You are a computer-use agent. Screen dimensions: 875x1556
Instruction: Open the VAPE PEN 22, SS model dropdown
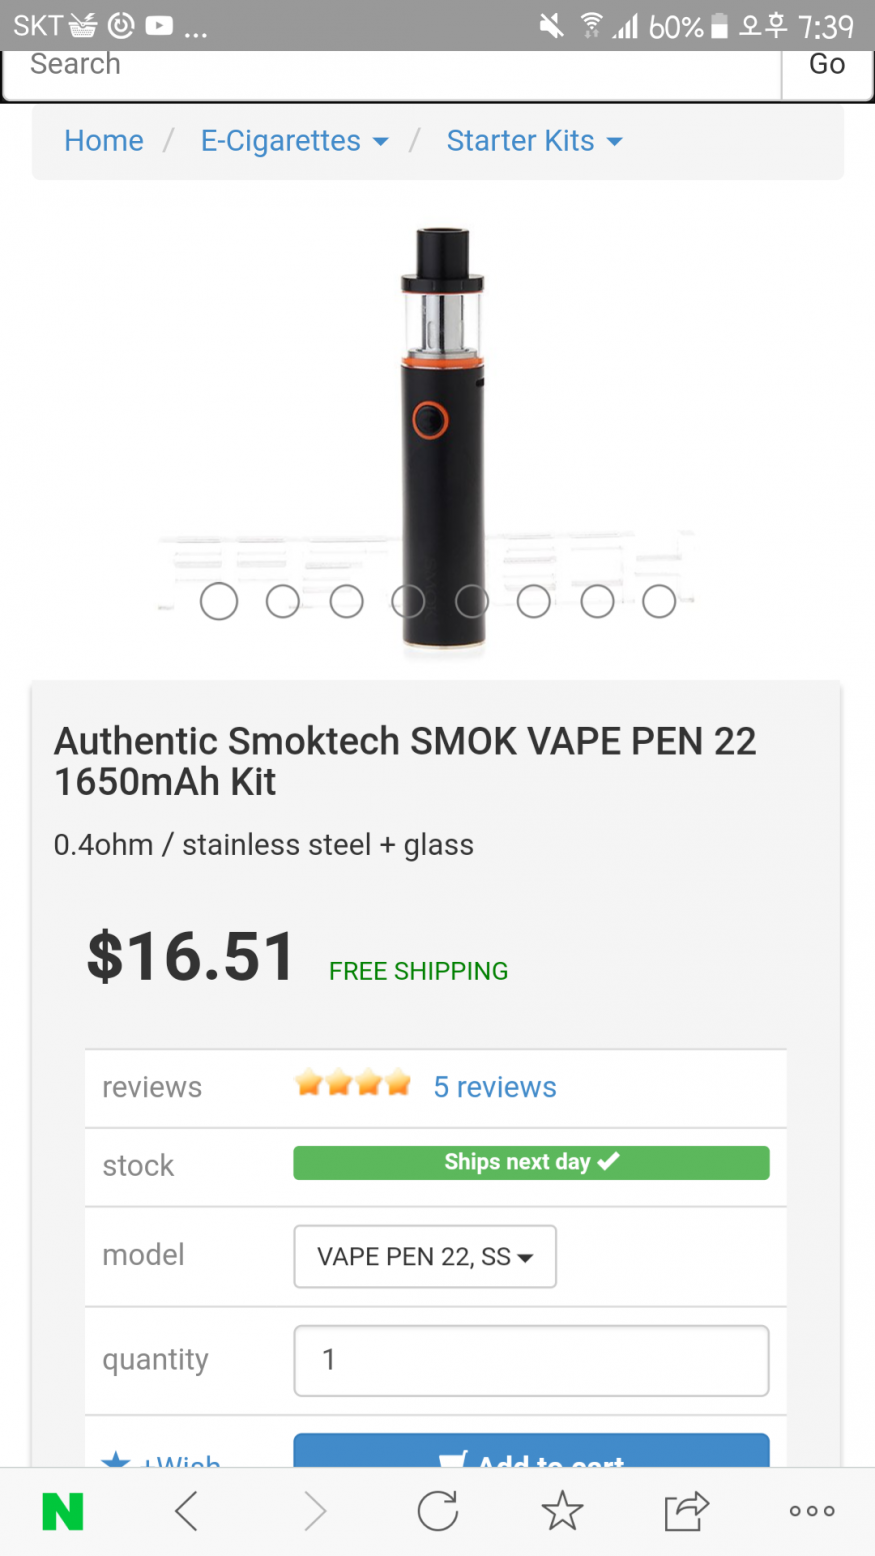[x=425, y=1256]
